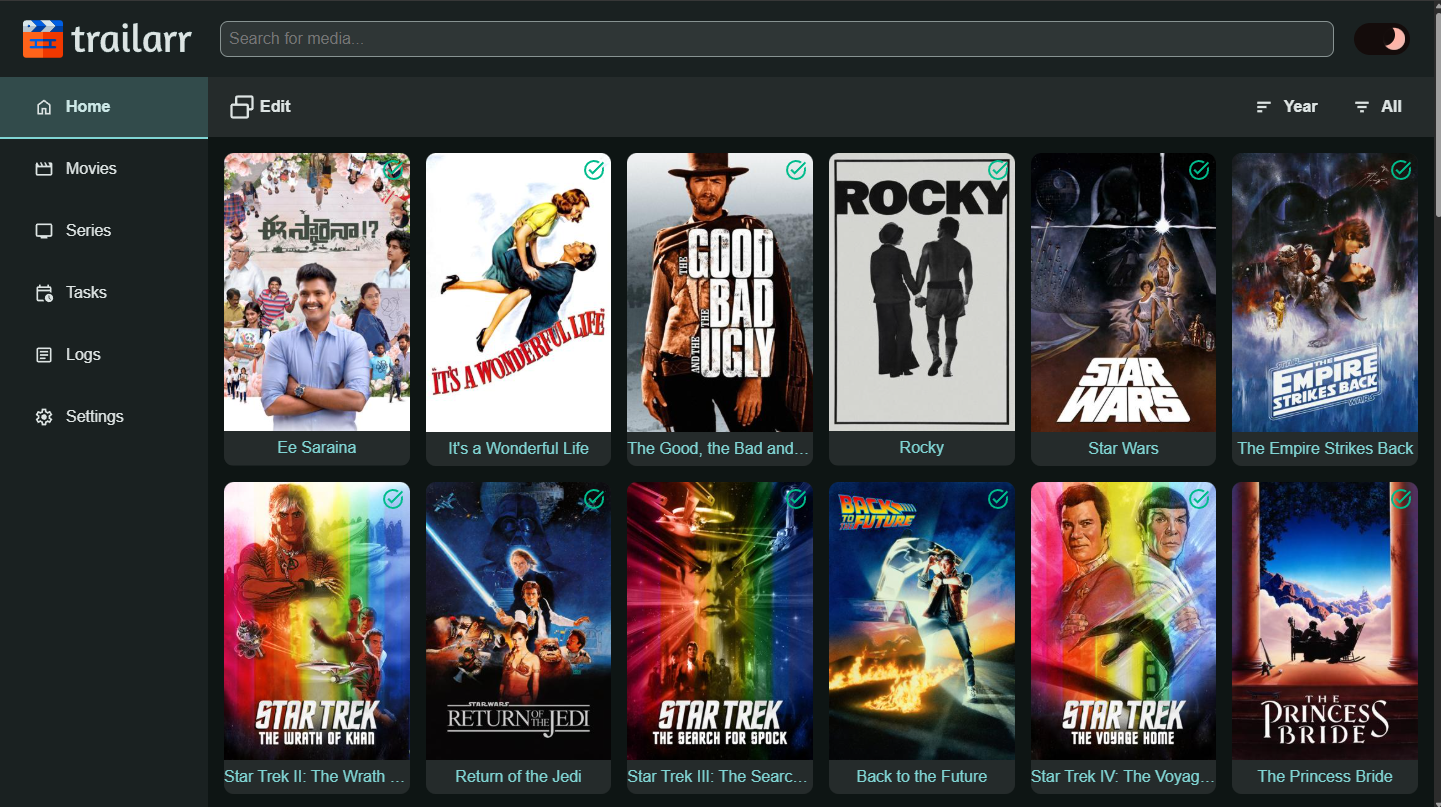1441x807 pixels.
Task: Click the 'The Good, the Bad and…' title
Action: [720, 448]
